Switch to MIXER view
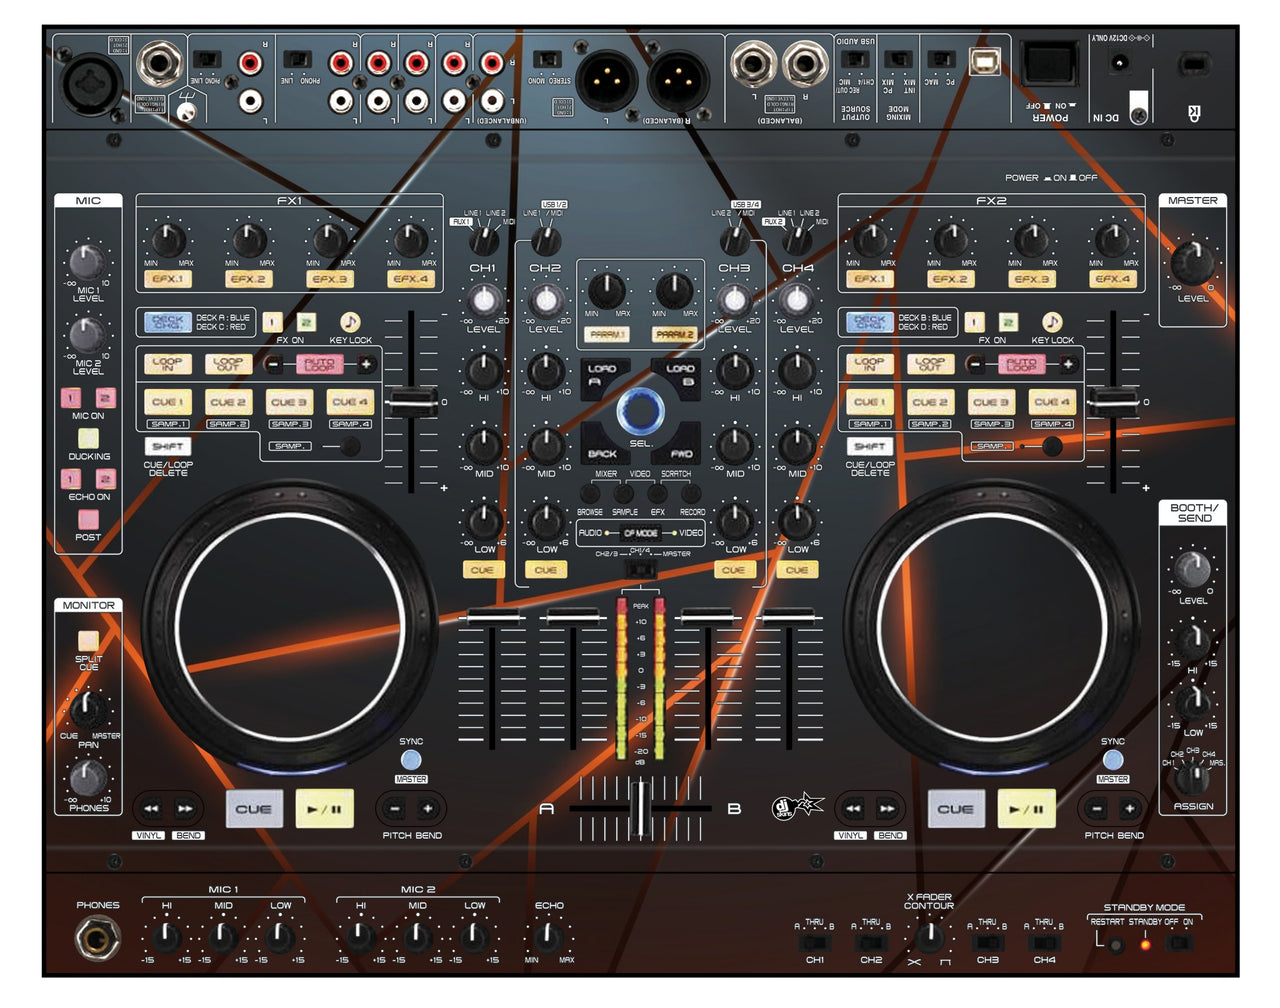The height and width of the screenshot is (1008, 1280). pos(605,474)
